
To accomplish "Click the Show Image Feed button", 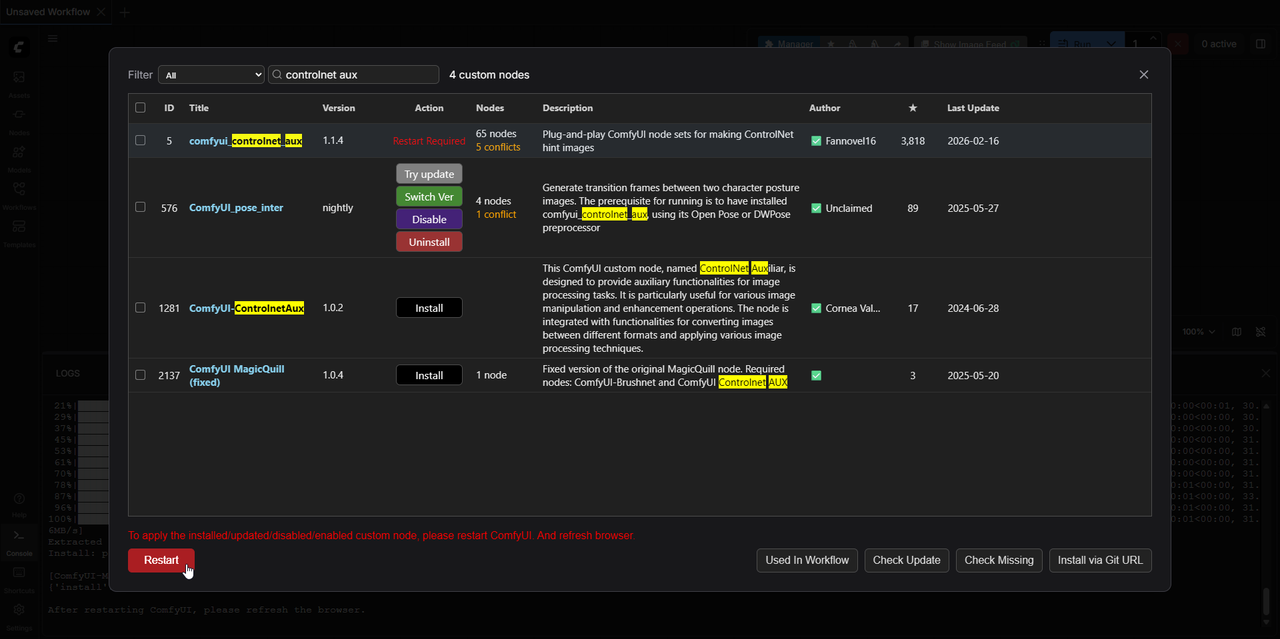I will [x=971, y=44].
